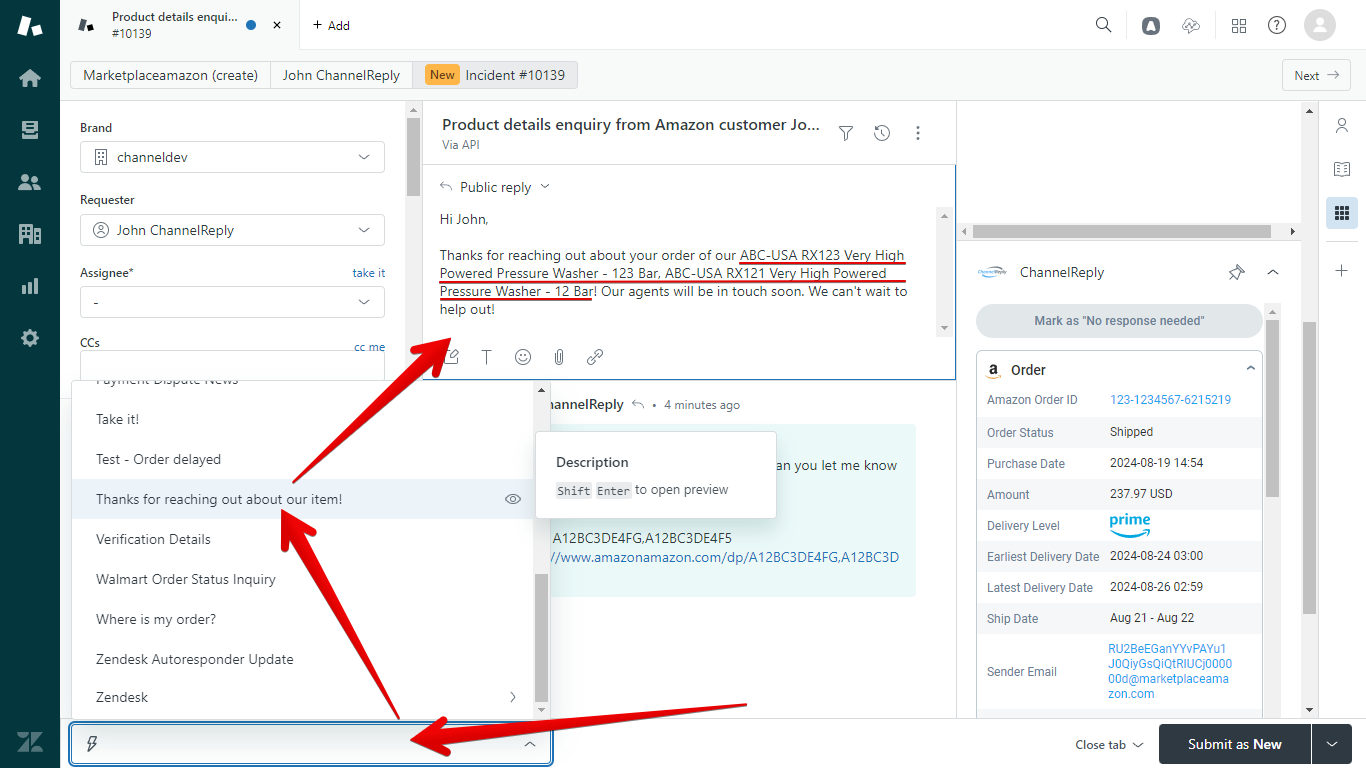Open the knowledge panel book icon
The width and height of the screenshot is (1366, 768).
click(1342, 169)
